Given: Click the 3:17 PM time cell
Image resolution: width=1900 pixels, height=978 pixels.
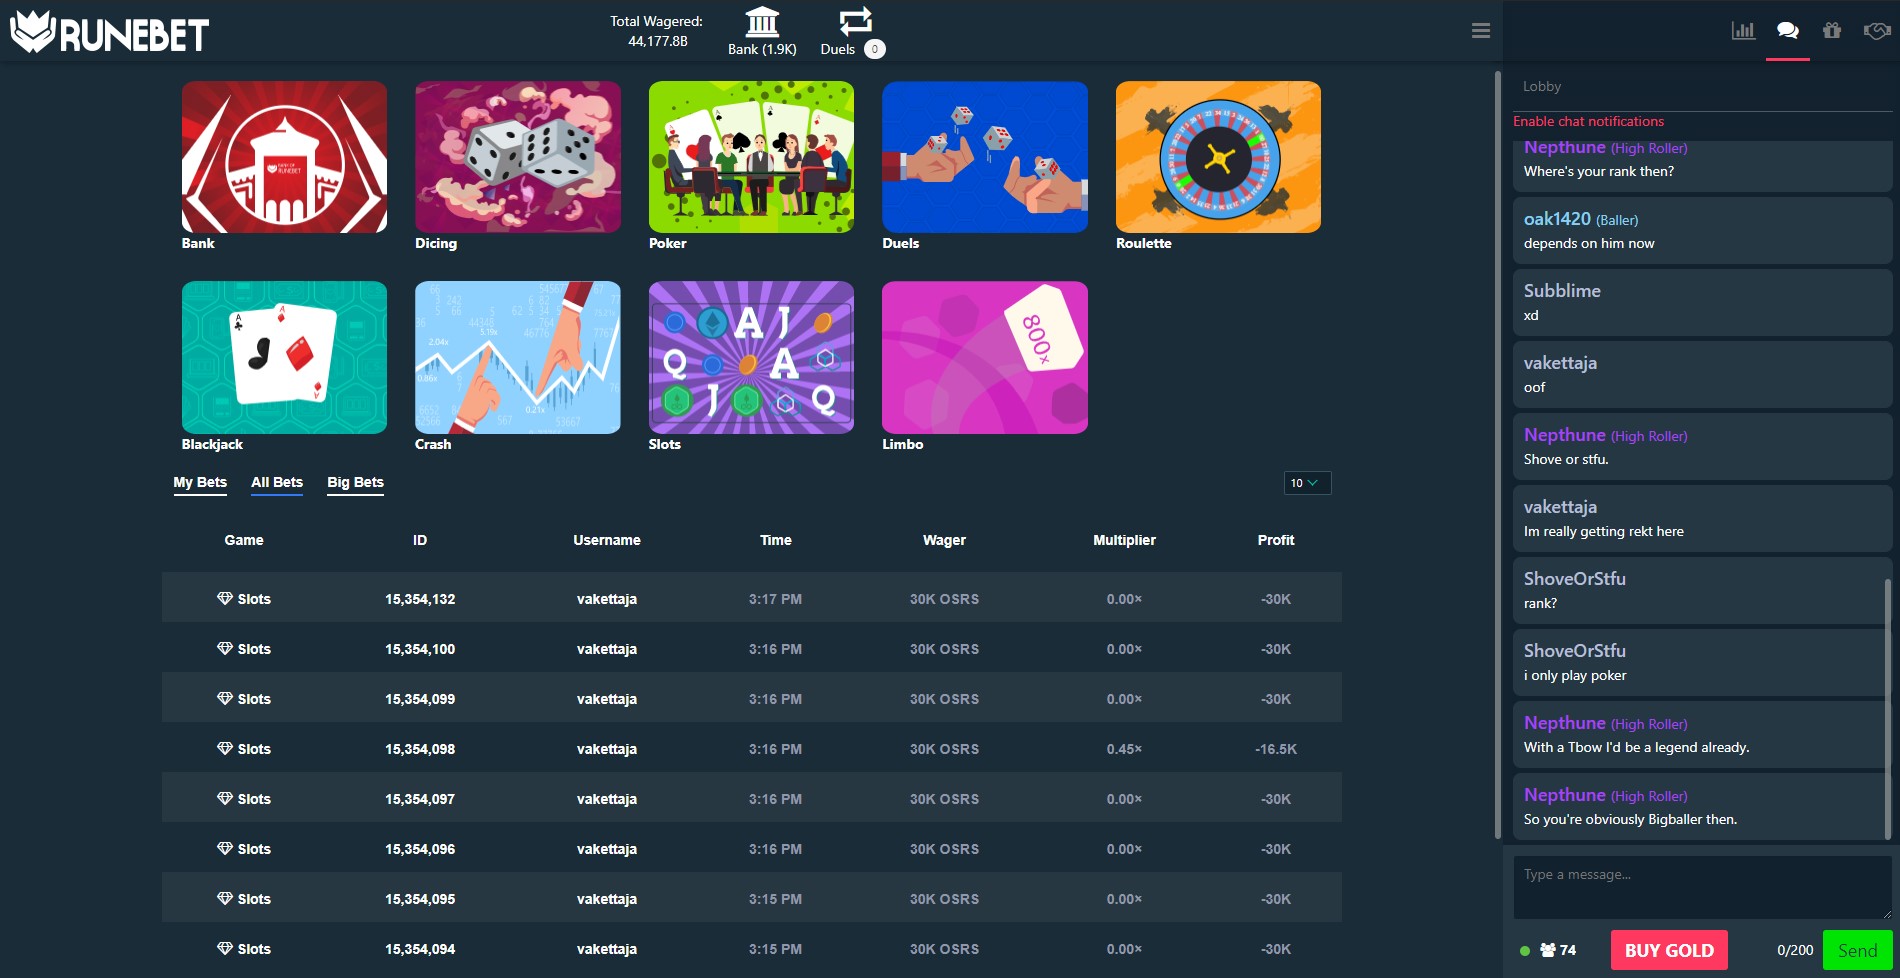Looking at the screenshot, I should click(x=775, y=599).
